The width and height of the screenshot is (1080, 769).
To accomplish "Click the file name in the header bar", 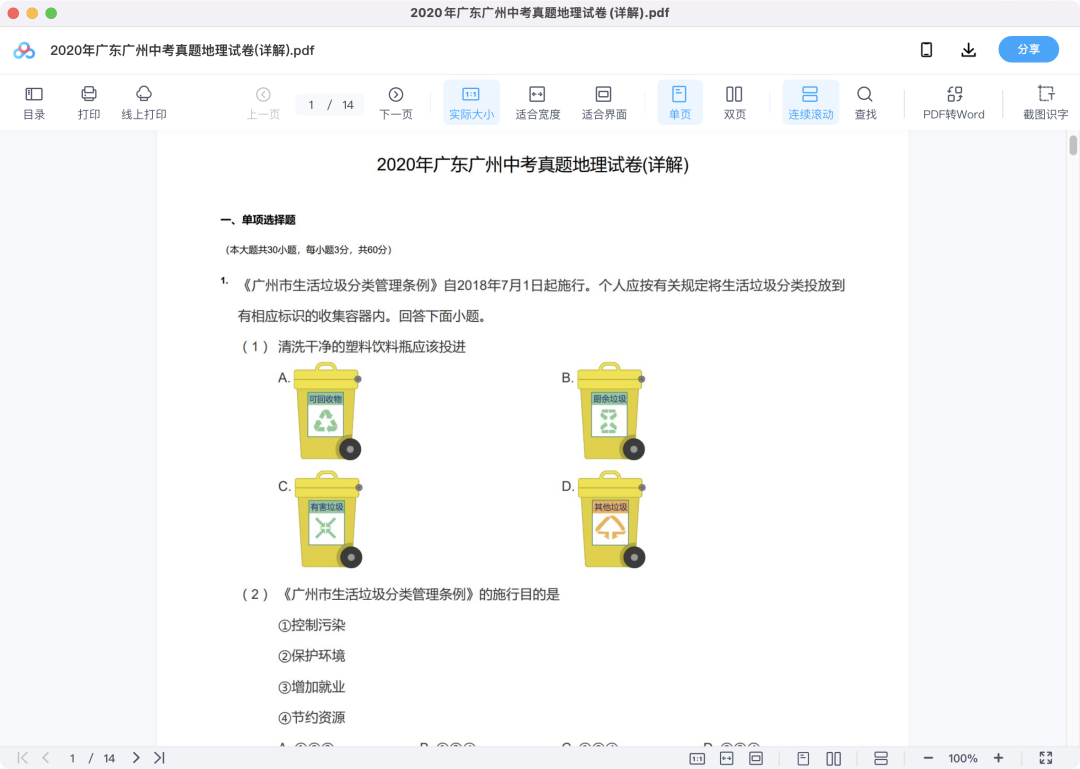I will 182,50.
